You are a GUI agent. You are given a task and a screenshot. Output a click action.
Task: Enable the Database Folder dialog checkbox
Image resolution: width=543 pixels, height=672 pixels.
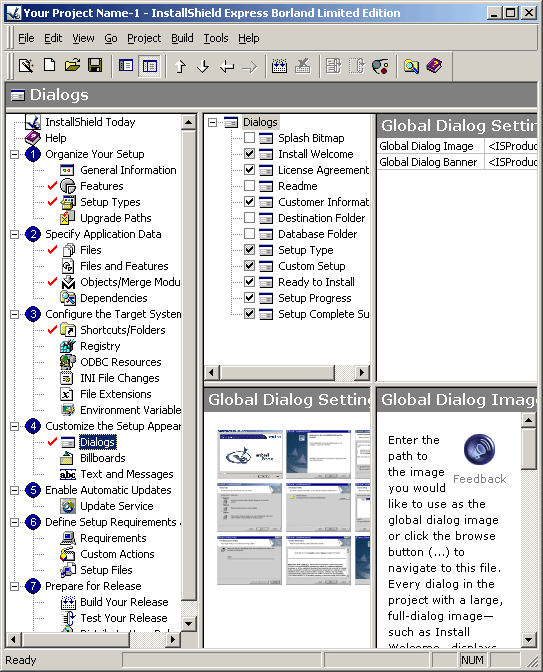coord(249,234)
